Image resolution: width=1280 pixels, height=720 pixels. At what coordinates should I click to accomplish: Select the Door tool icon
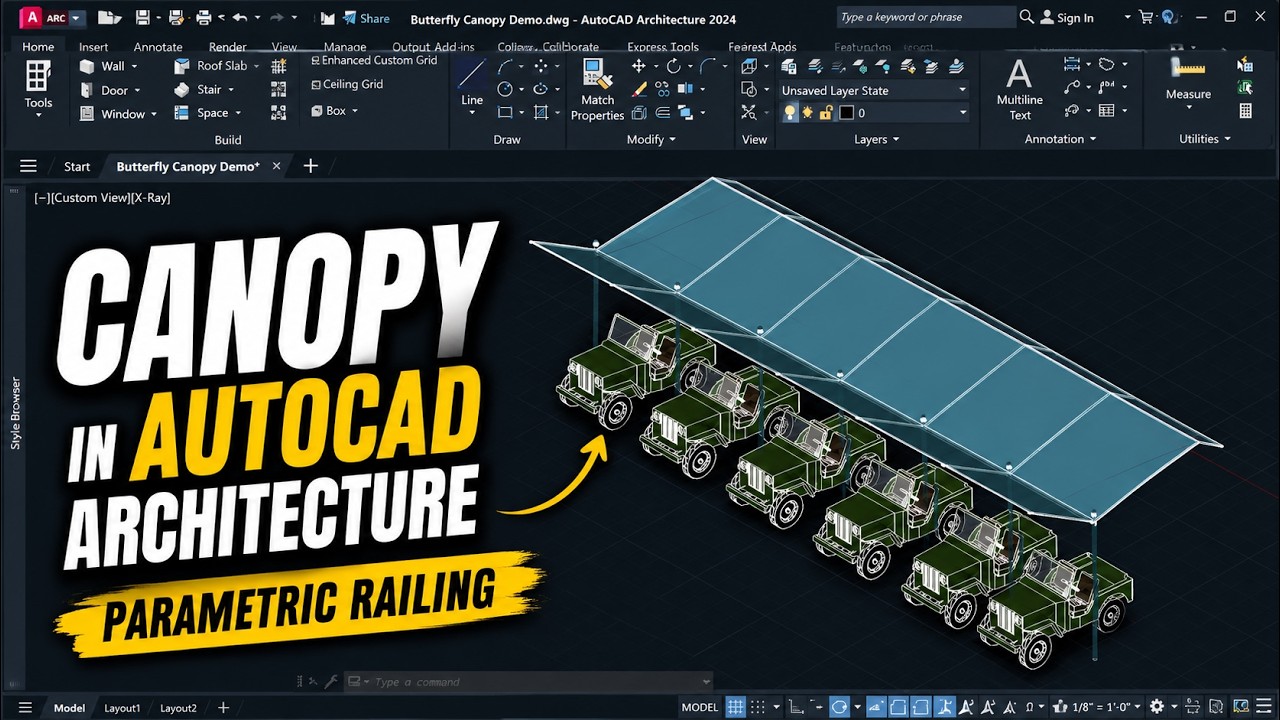point(88,90)
